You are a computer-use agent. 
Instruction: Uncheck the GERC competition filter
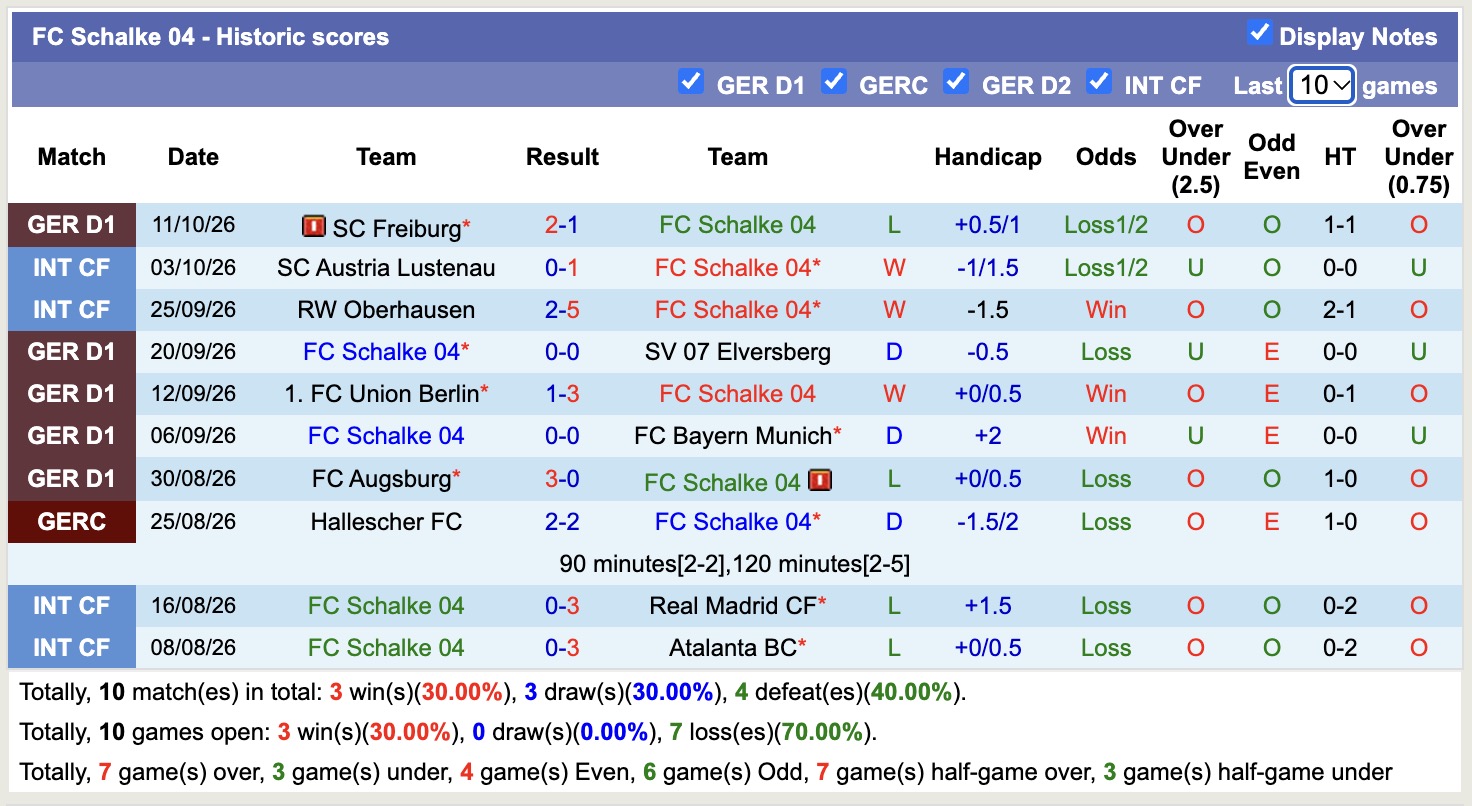834,81
